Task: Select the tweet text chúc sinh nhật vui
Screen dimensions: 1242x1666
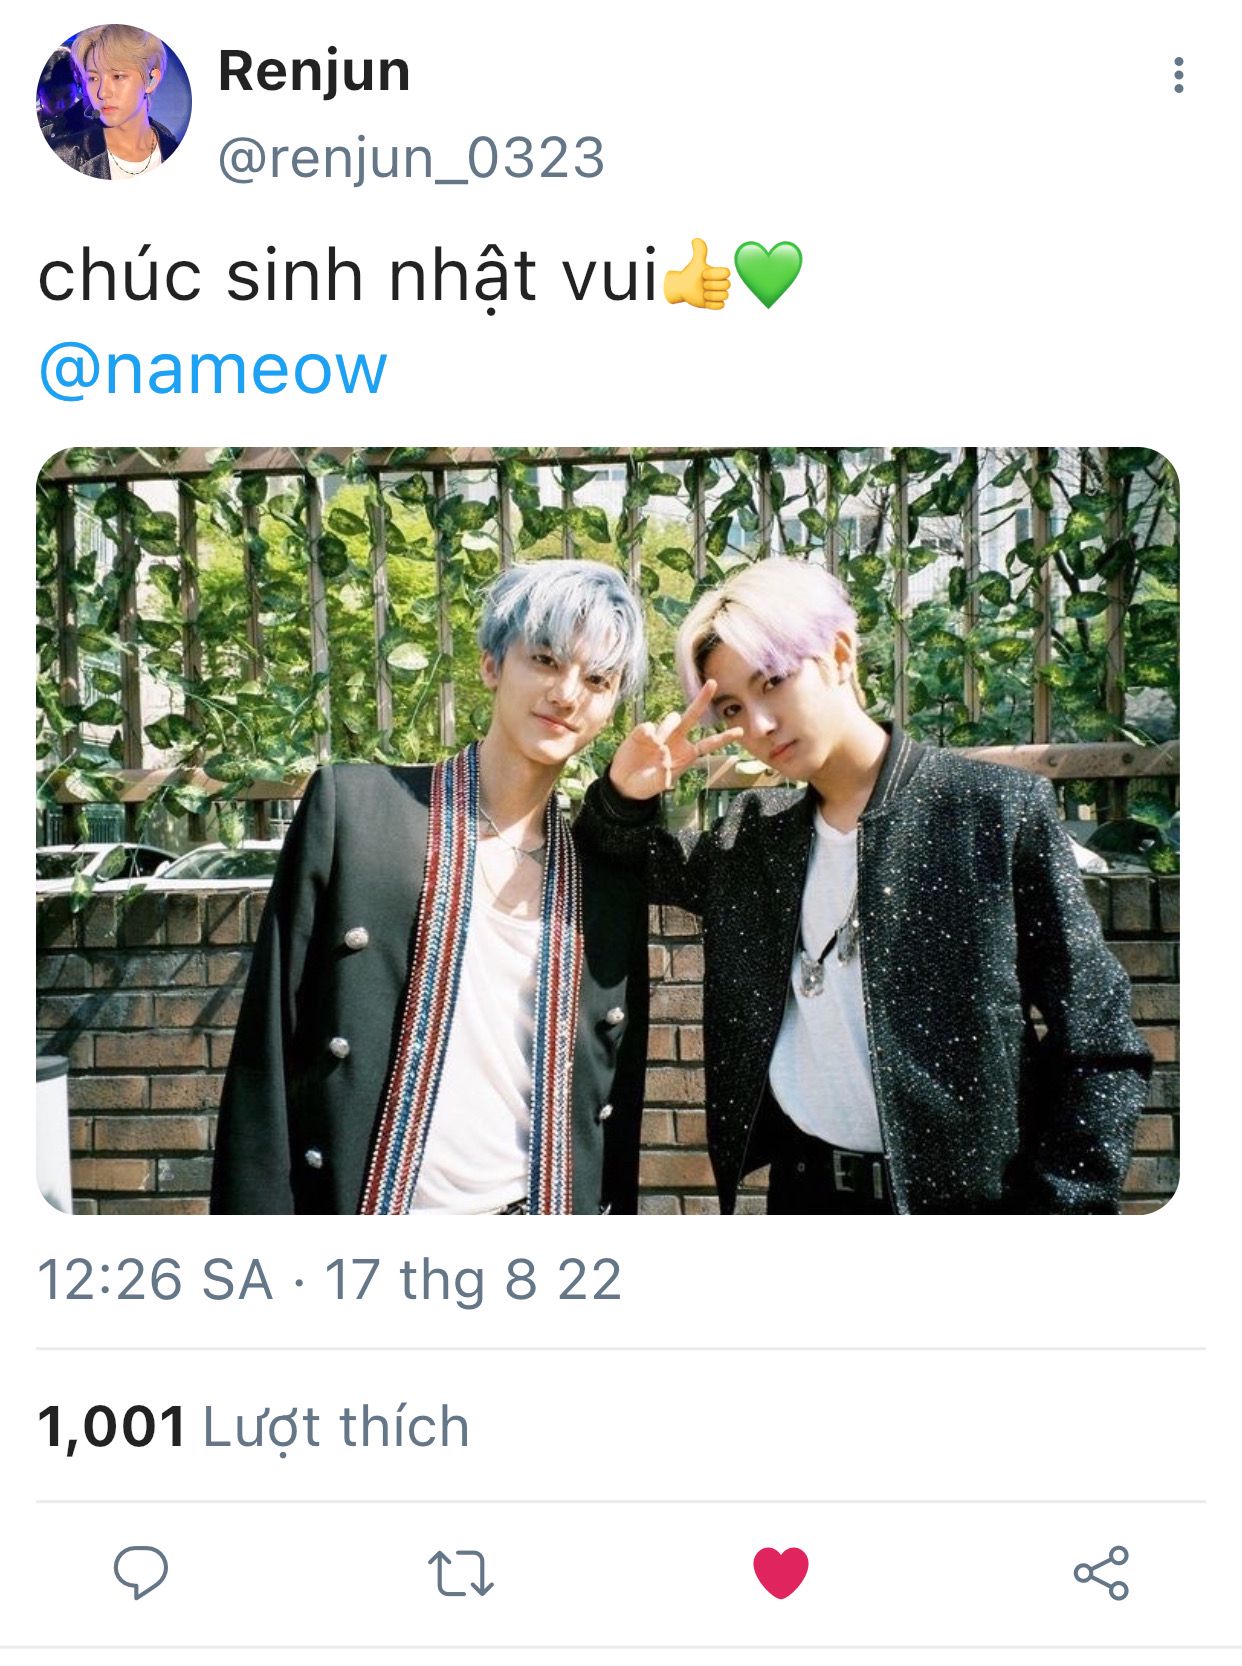Action: [348, 277]
